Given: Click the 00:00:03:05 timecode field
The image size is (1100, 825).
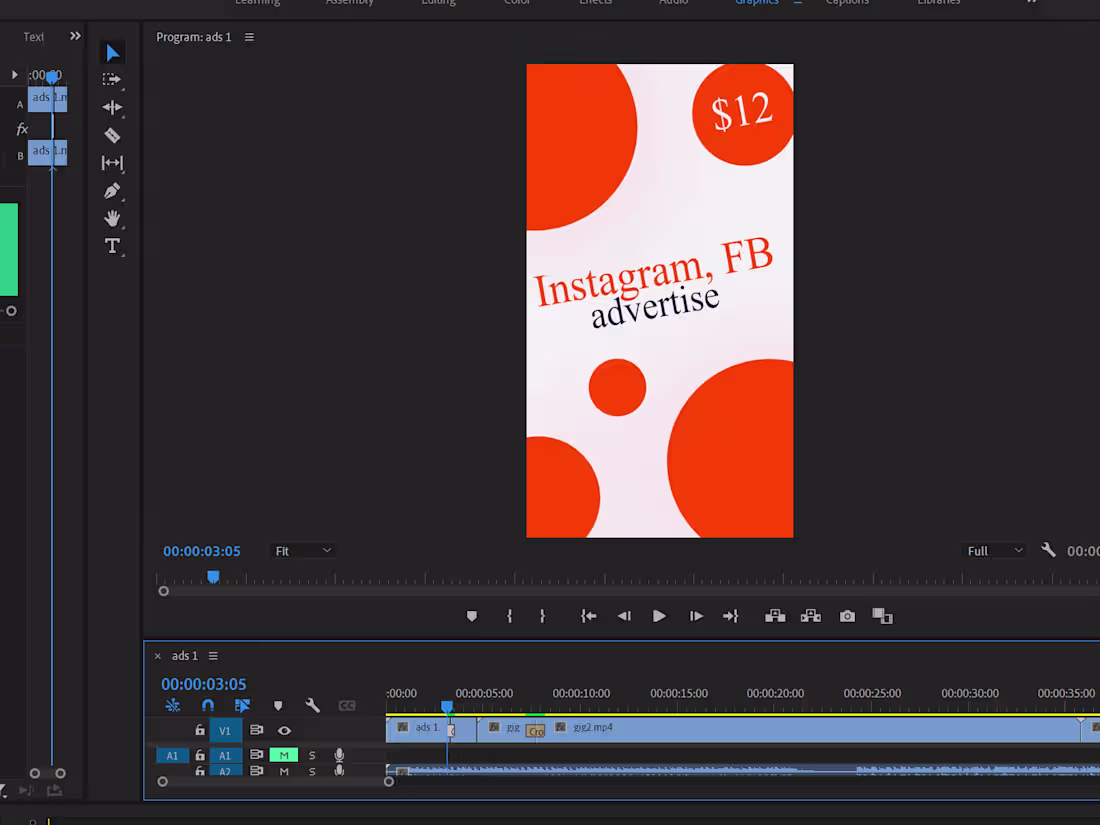Looking at the screenshot, I should 202,550.
